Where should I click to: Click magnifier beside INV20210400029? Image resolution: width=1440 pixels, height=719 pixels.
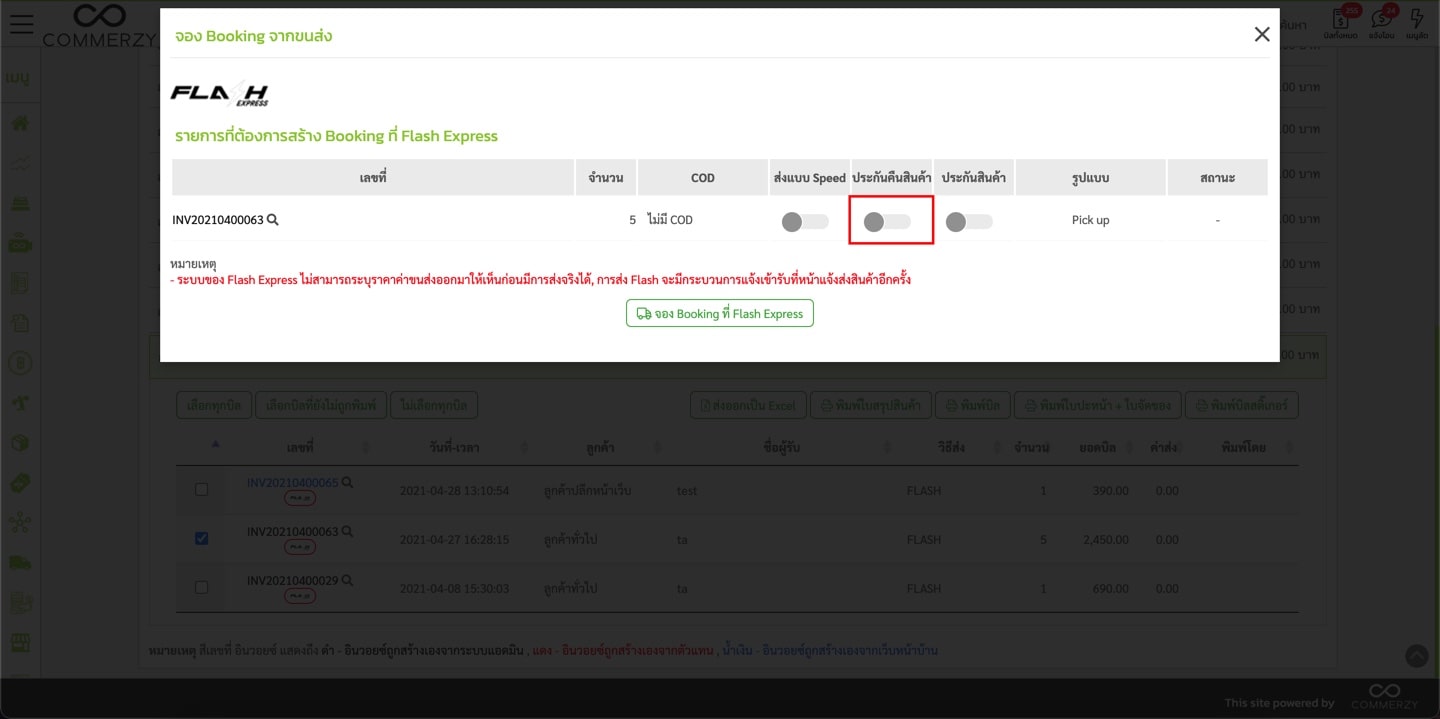pos(347,580)
